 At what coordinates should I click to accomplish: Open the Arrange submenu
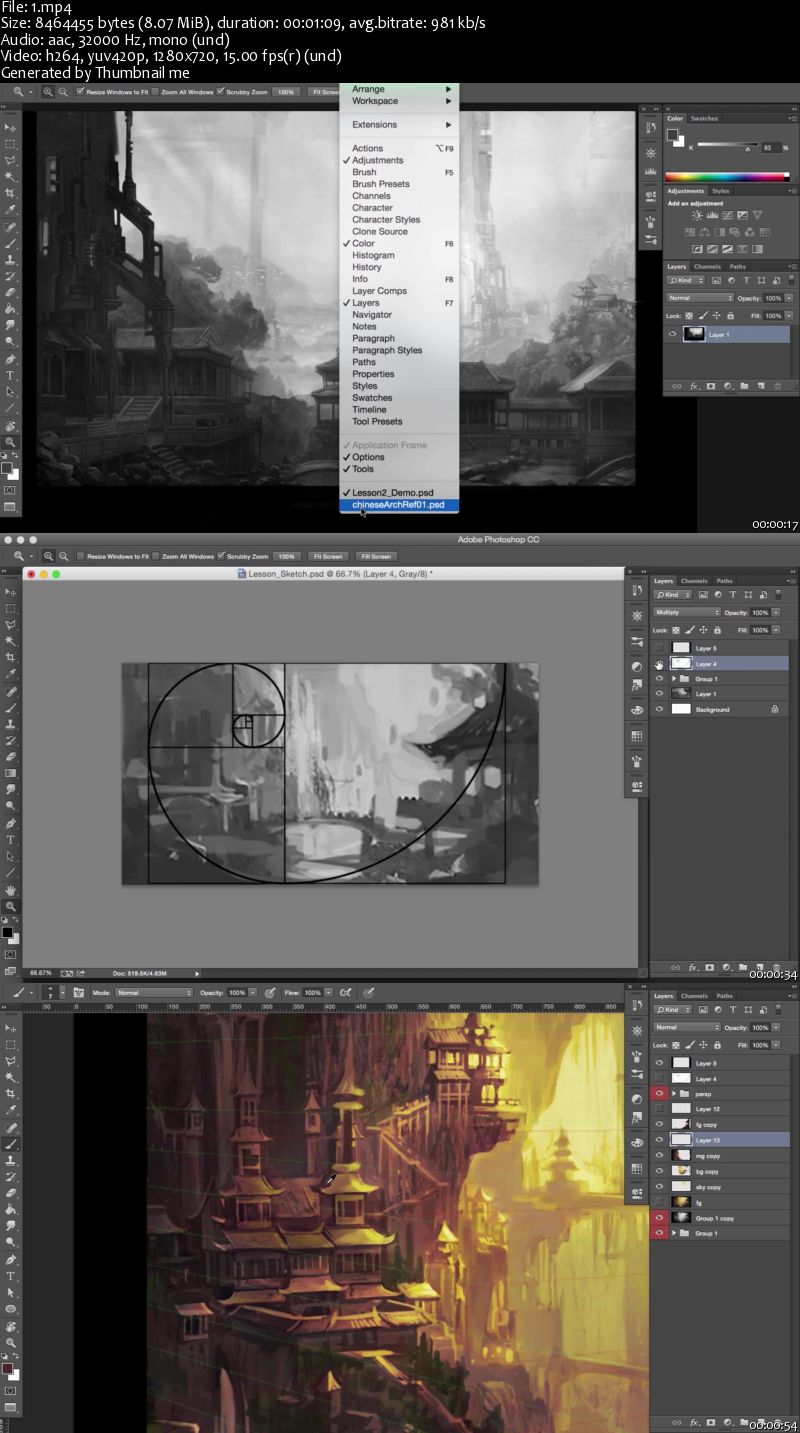pyautogui.click(x=400, y=89)
